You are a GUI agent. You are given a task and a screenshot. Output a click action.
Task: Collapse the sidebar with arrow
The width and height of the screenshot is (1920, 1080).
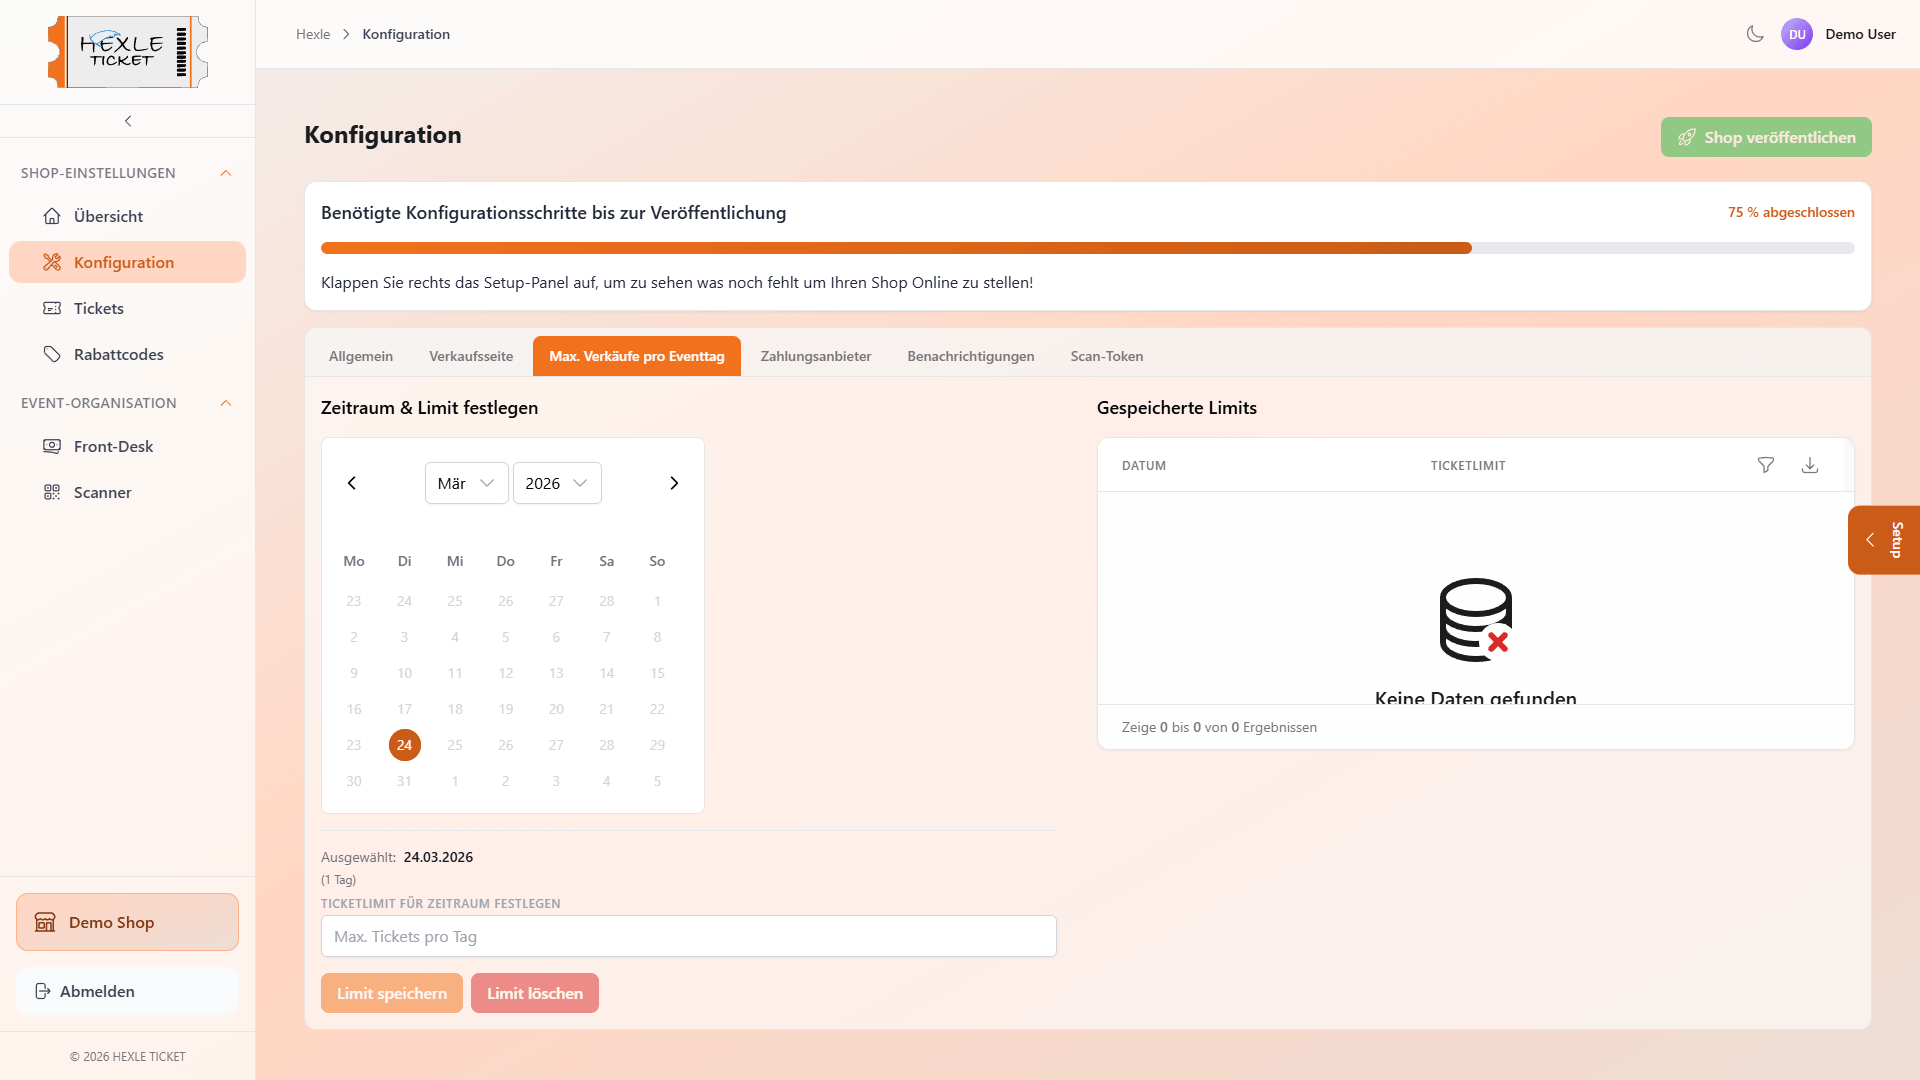click(x=128, y=121)
